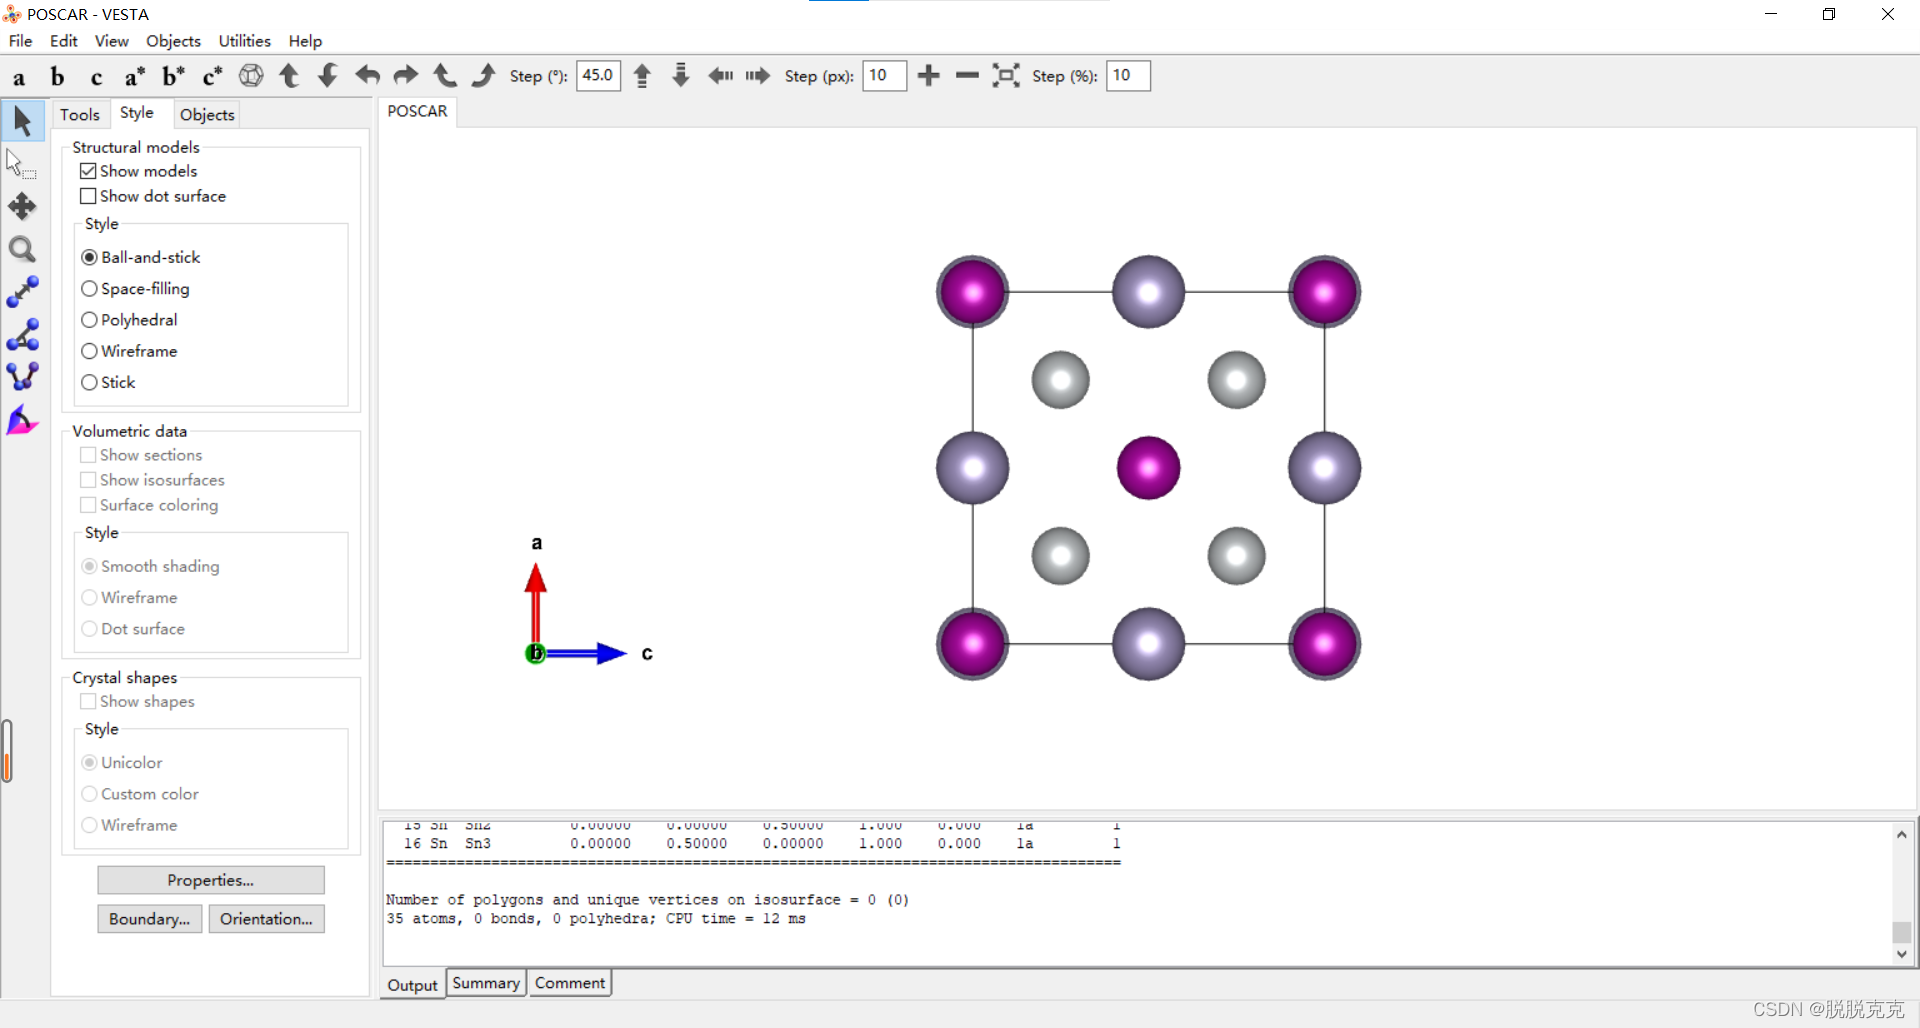Image resolution: width=1920 pixels, height=1028 pixels.
Task: Open the Orientation dialog
Action: point(266,919)
